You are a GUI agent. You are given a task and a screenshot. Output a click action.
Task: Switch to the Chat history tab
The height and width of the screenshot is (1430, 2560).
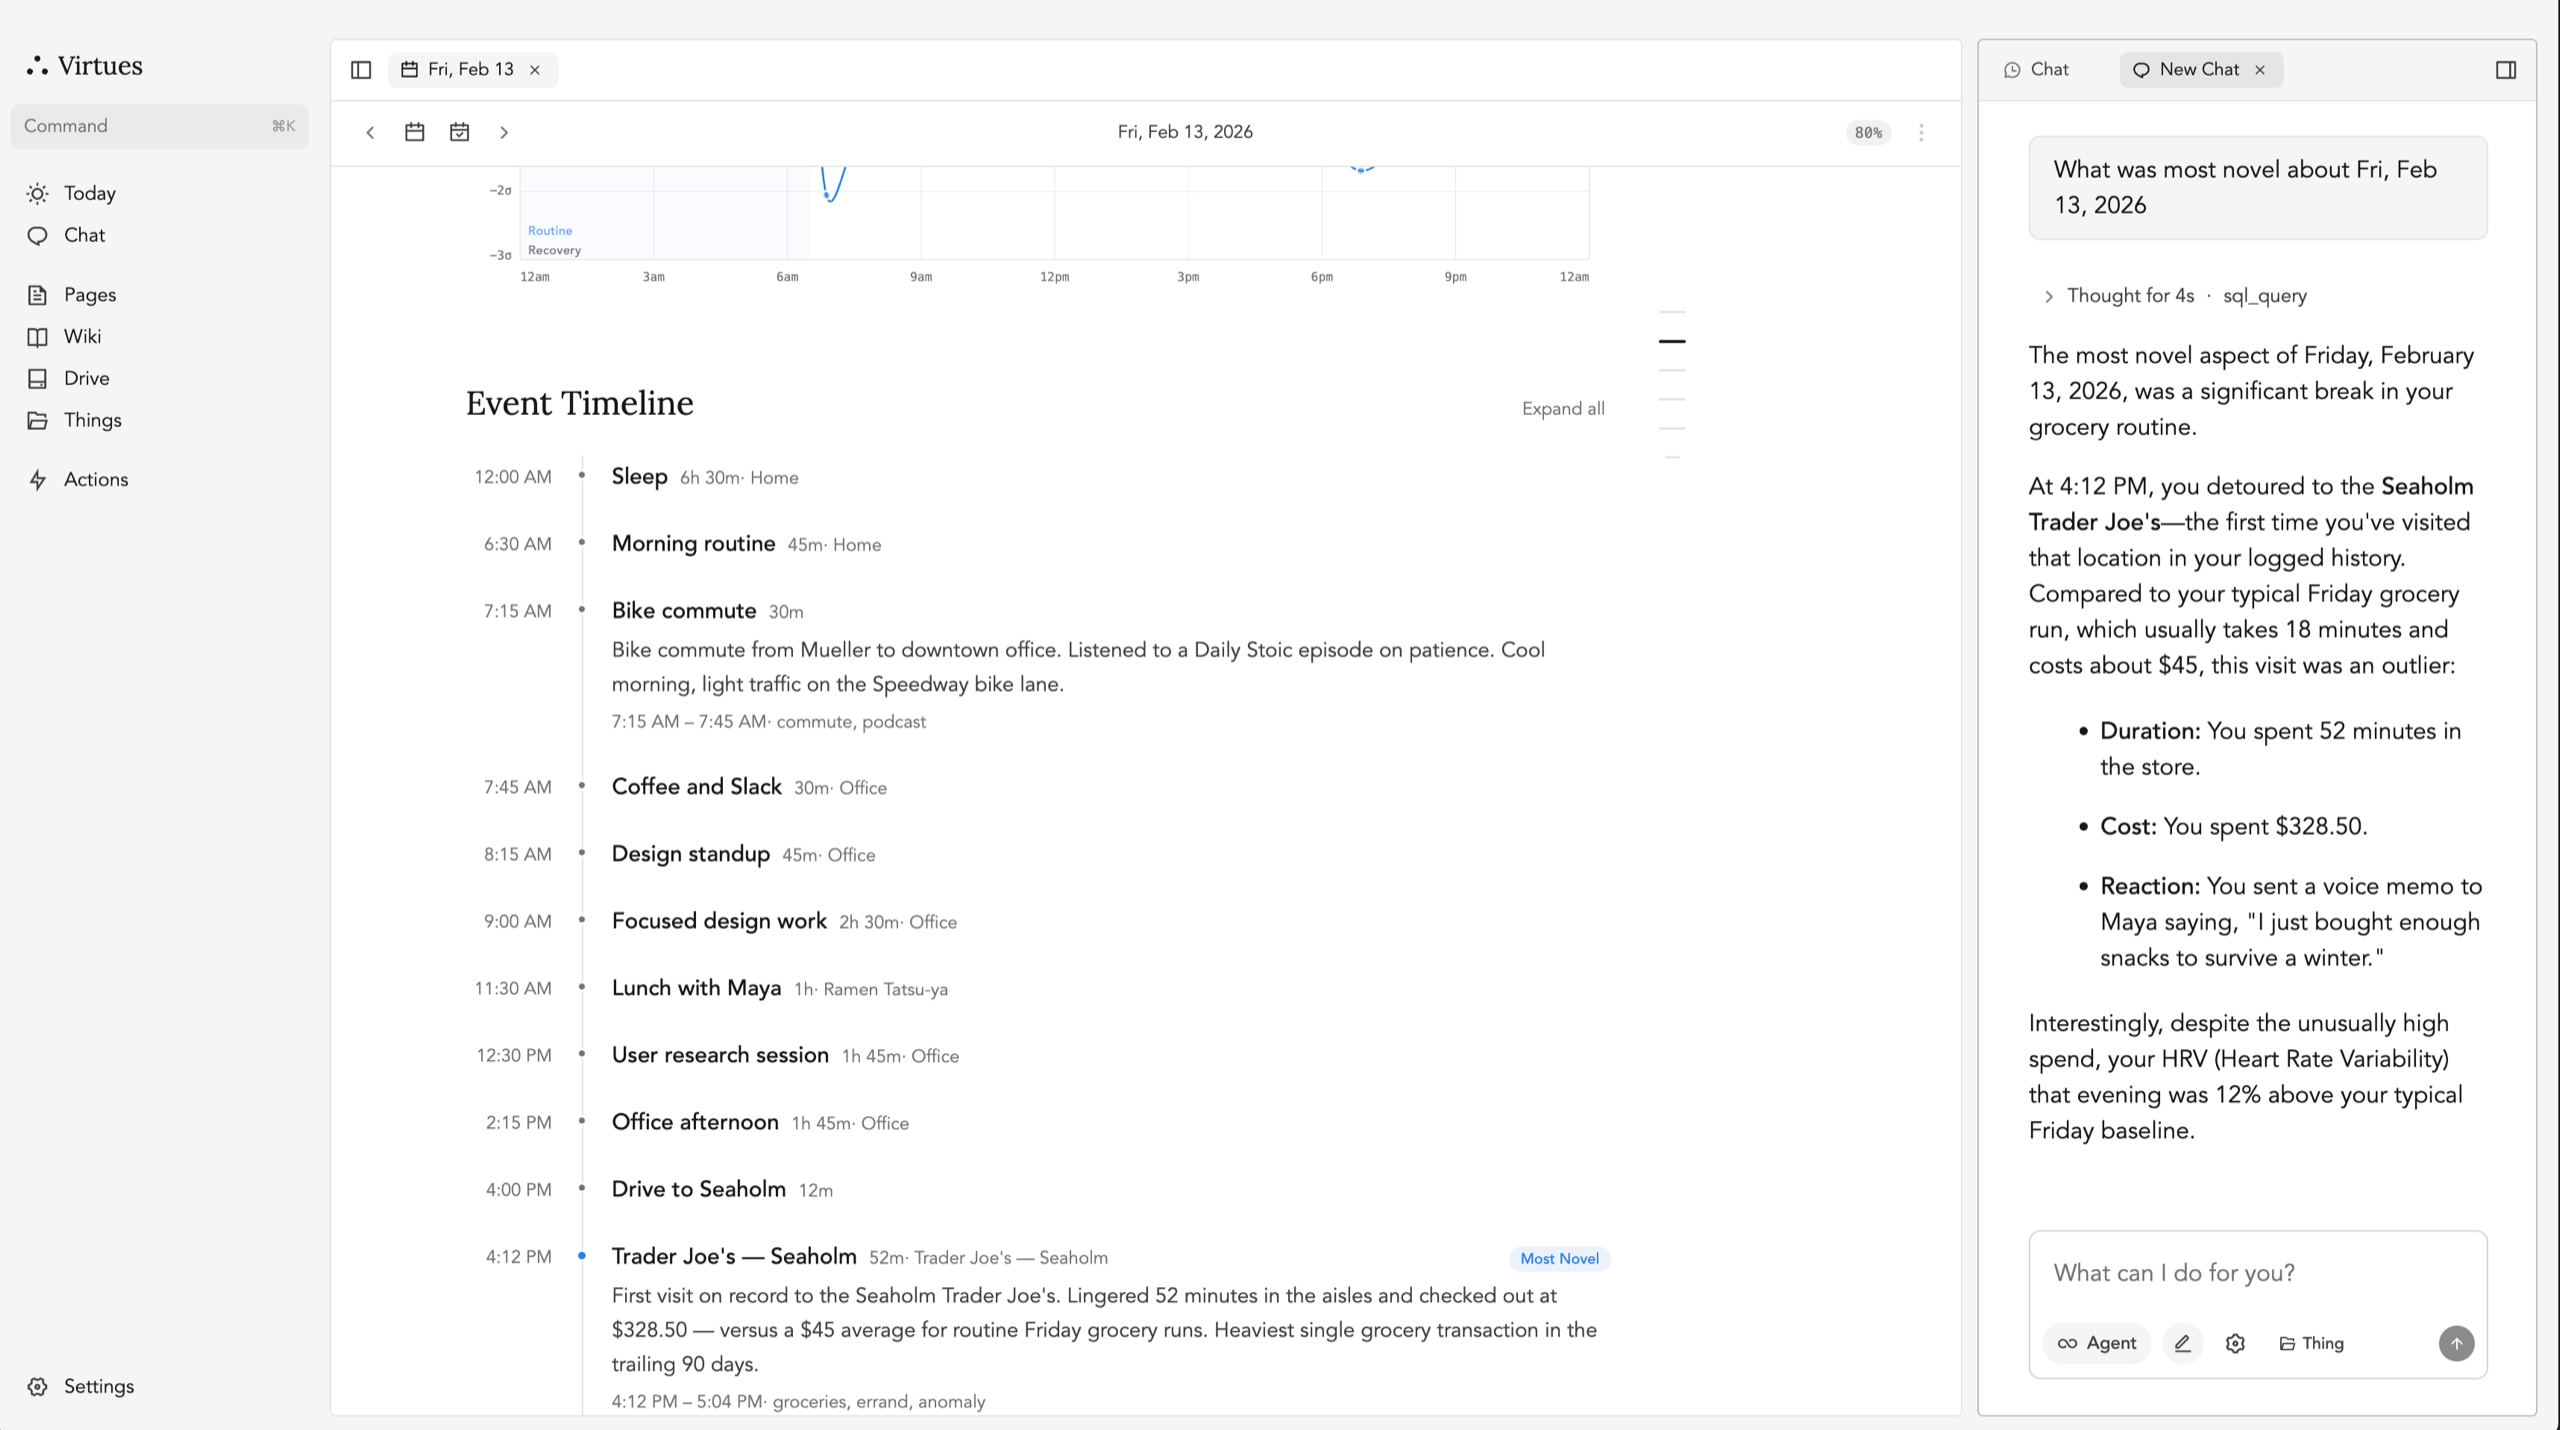(x=2036, y=70)
